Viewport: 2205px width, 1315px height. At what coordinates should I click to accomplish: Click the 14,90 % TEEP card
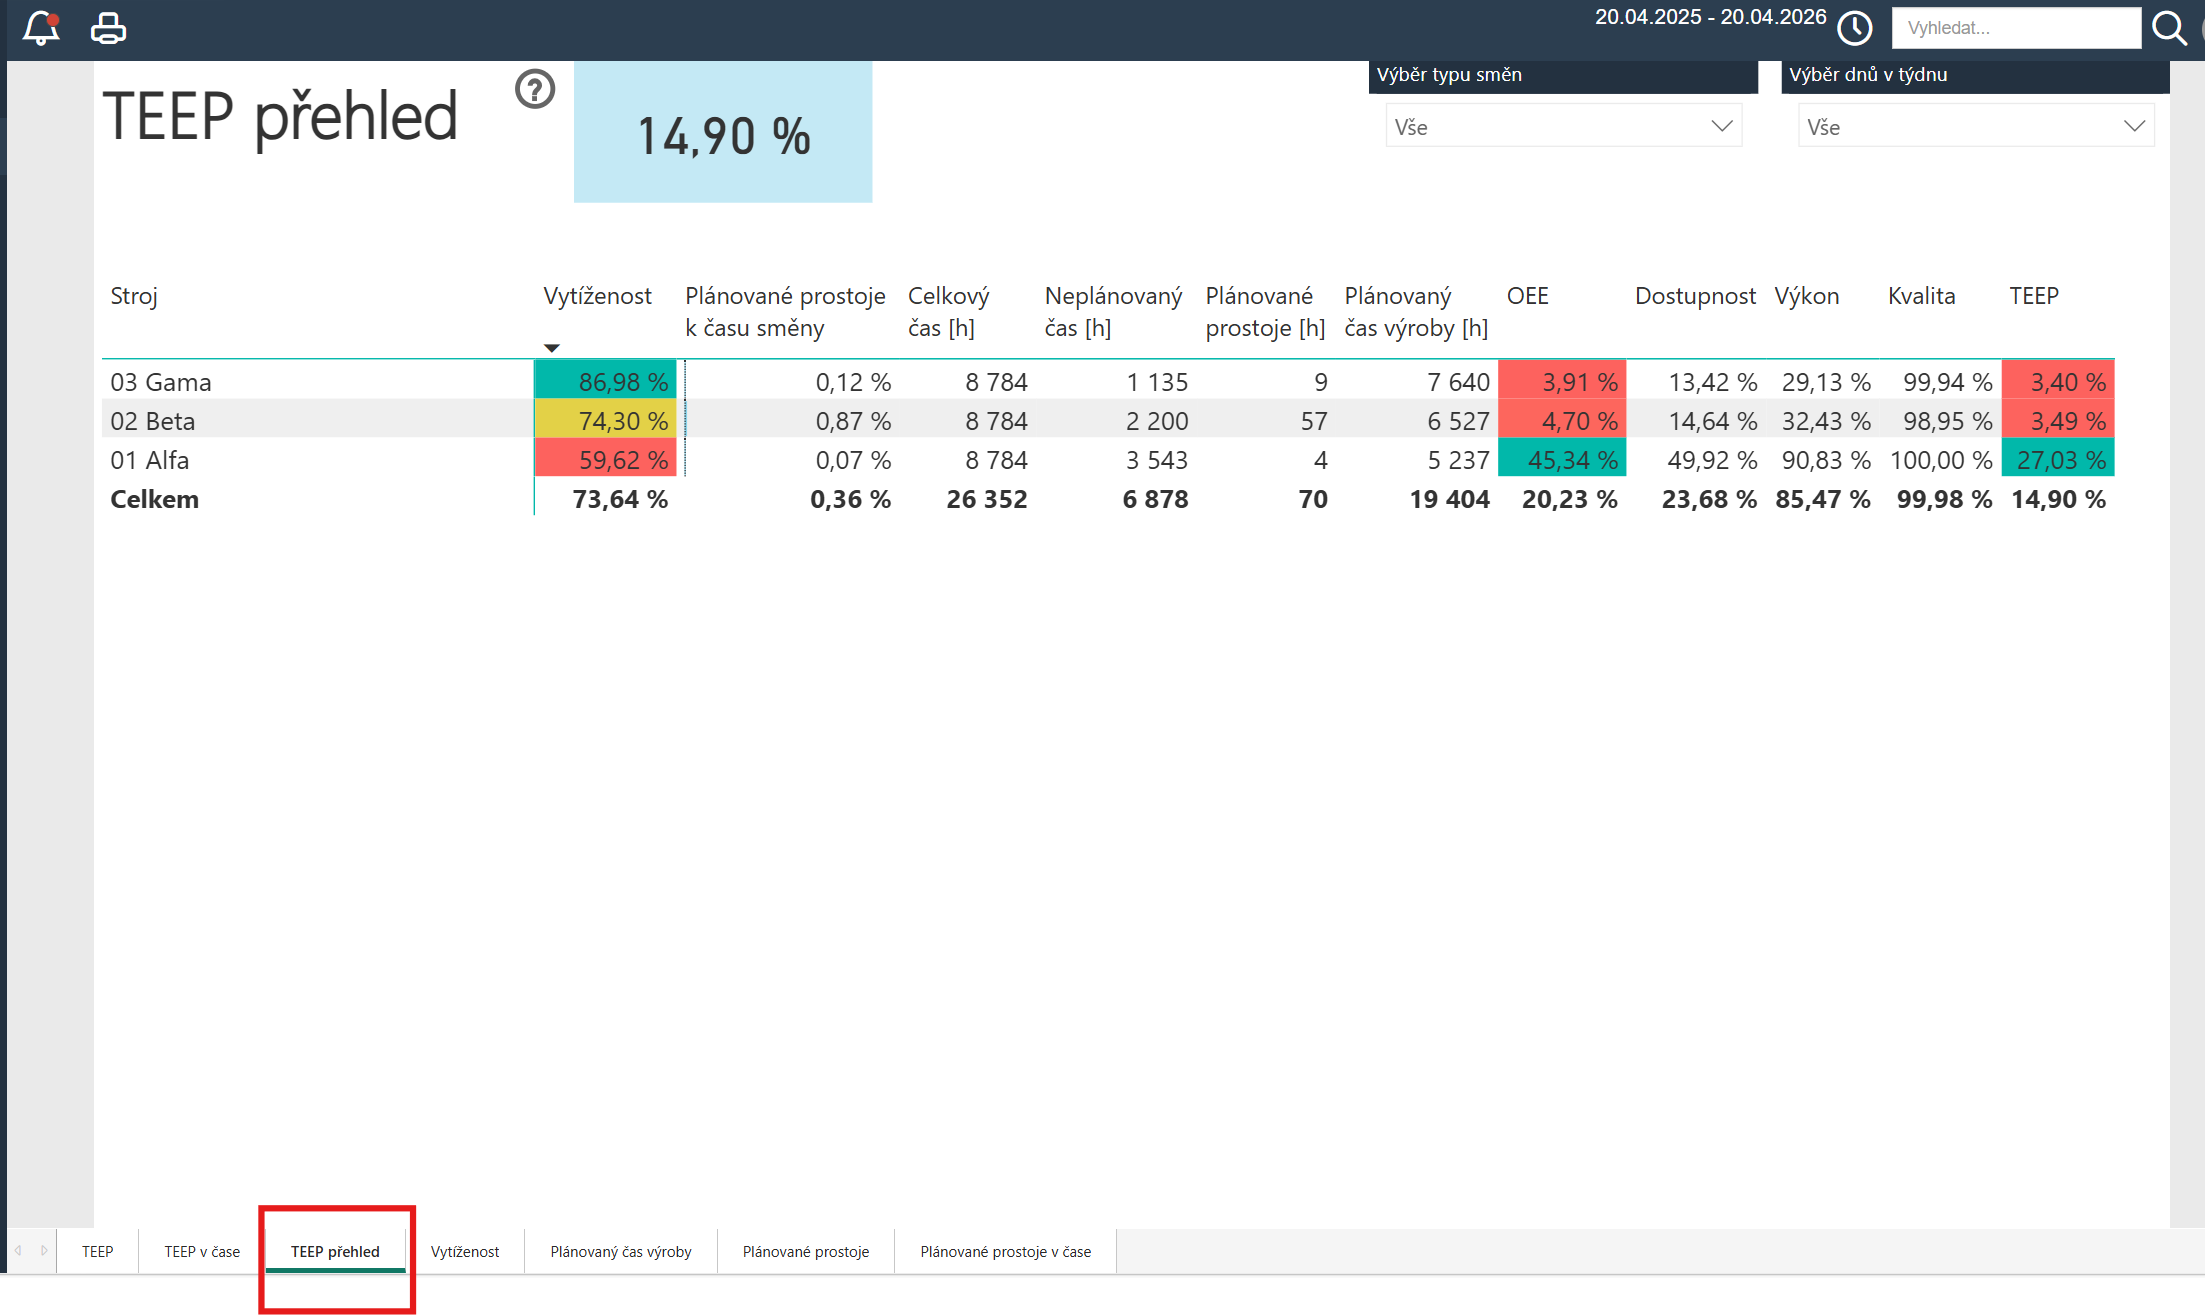pos(723,133)
